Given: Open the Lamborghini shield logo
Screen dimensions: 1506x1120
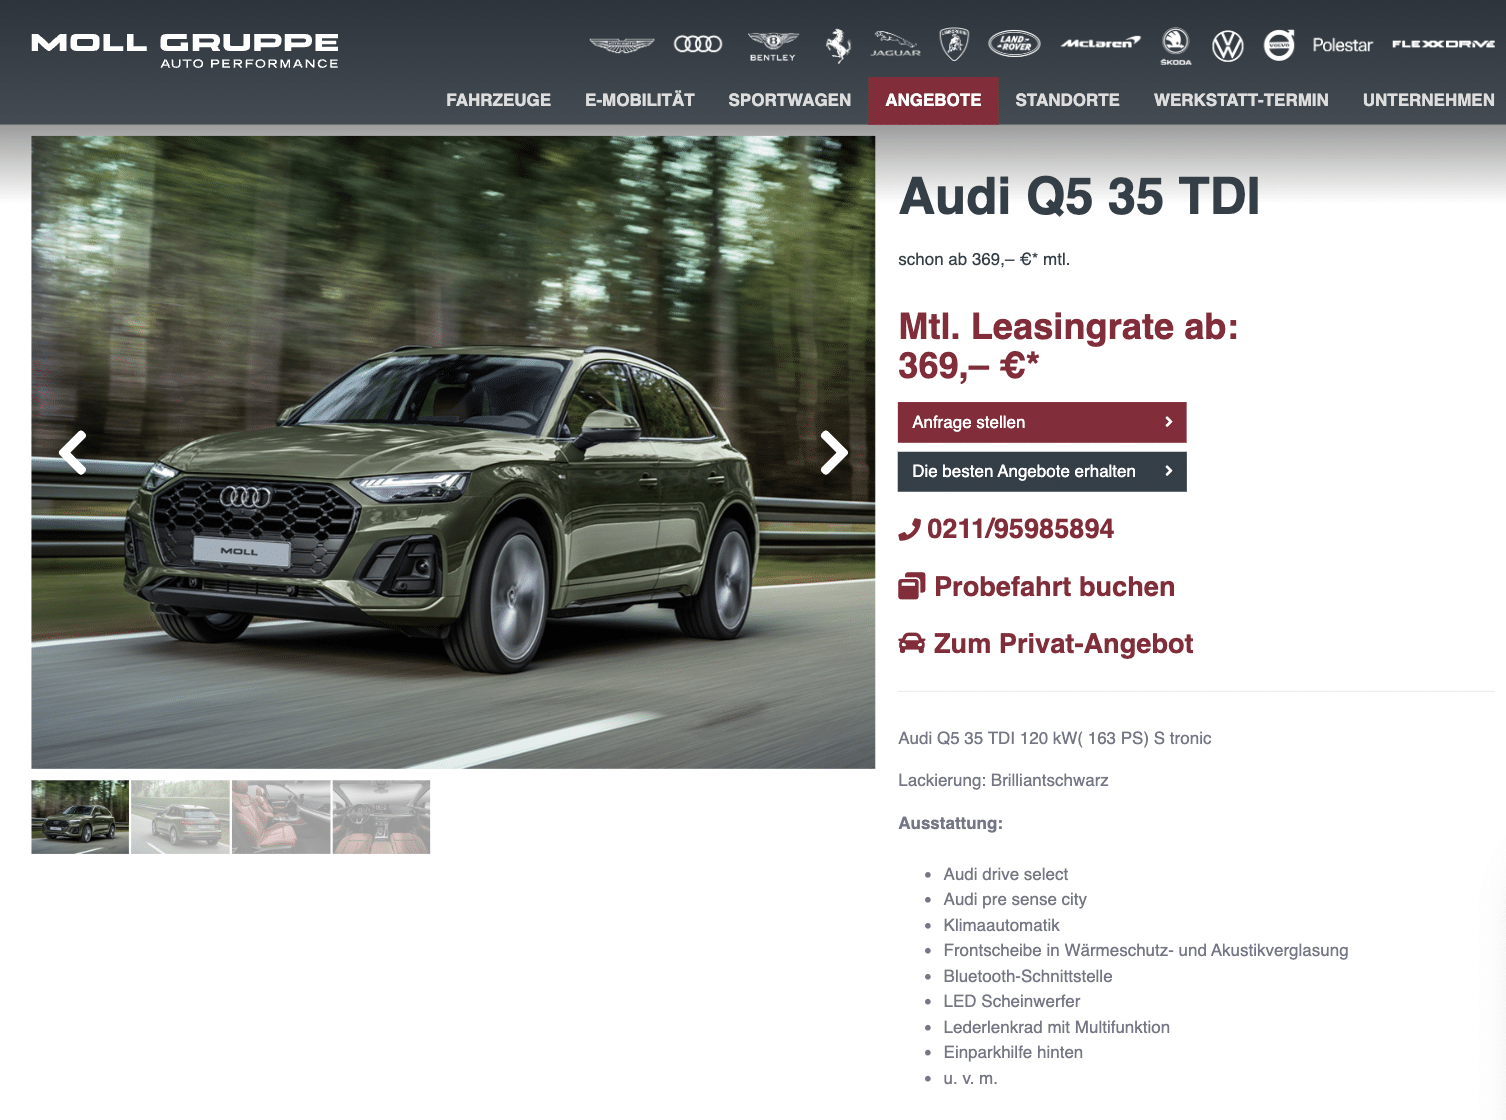Looking at the screenshot, I should [x=954, y=44].
